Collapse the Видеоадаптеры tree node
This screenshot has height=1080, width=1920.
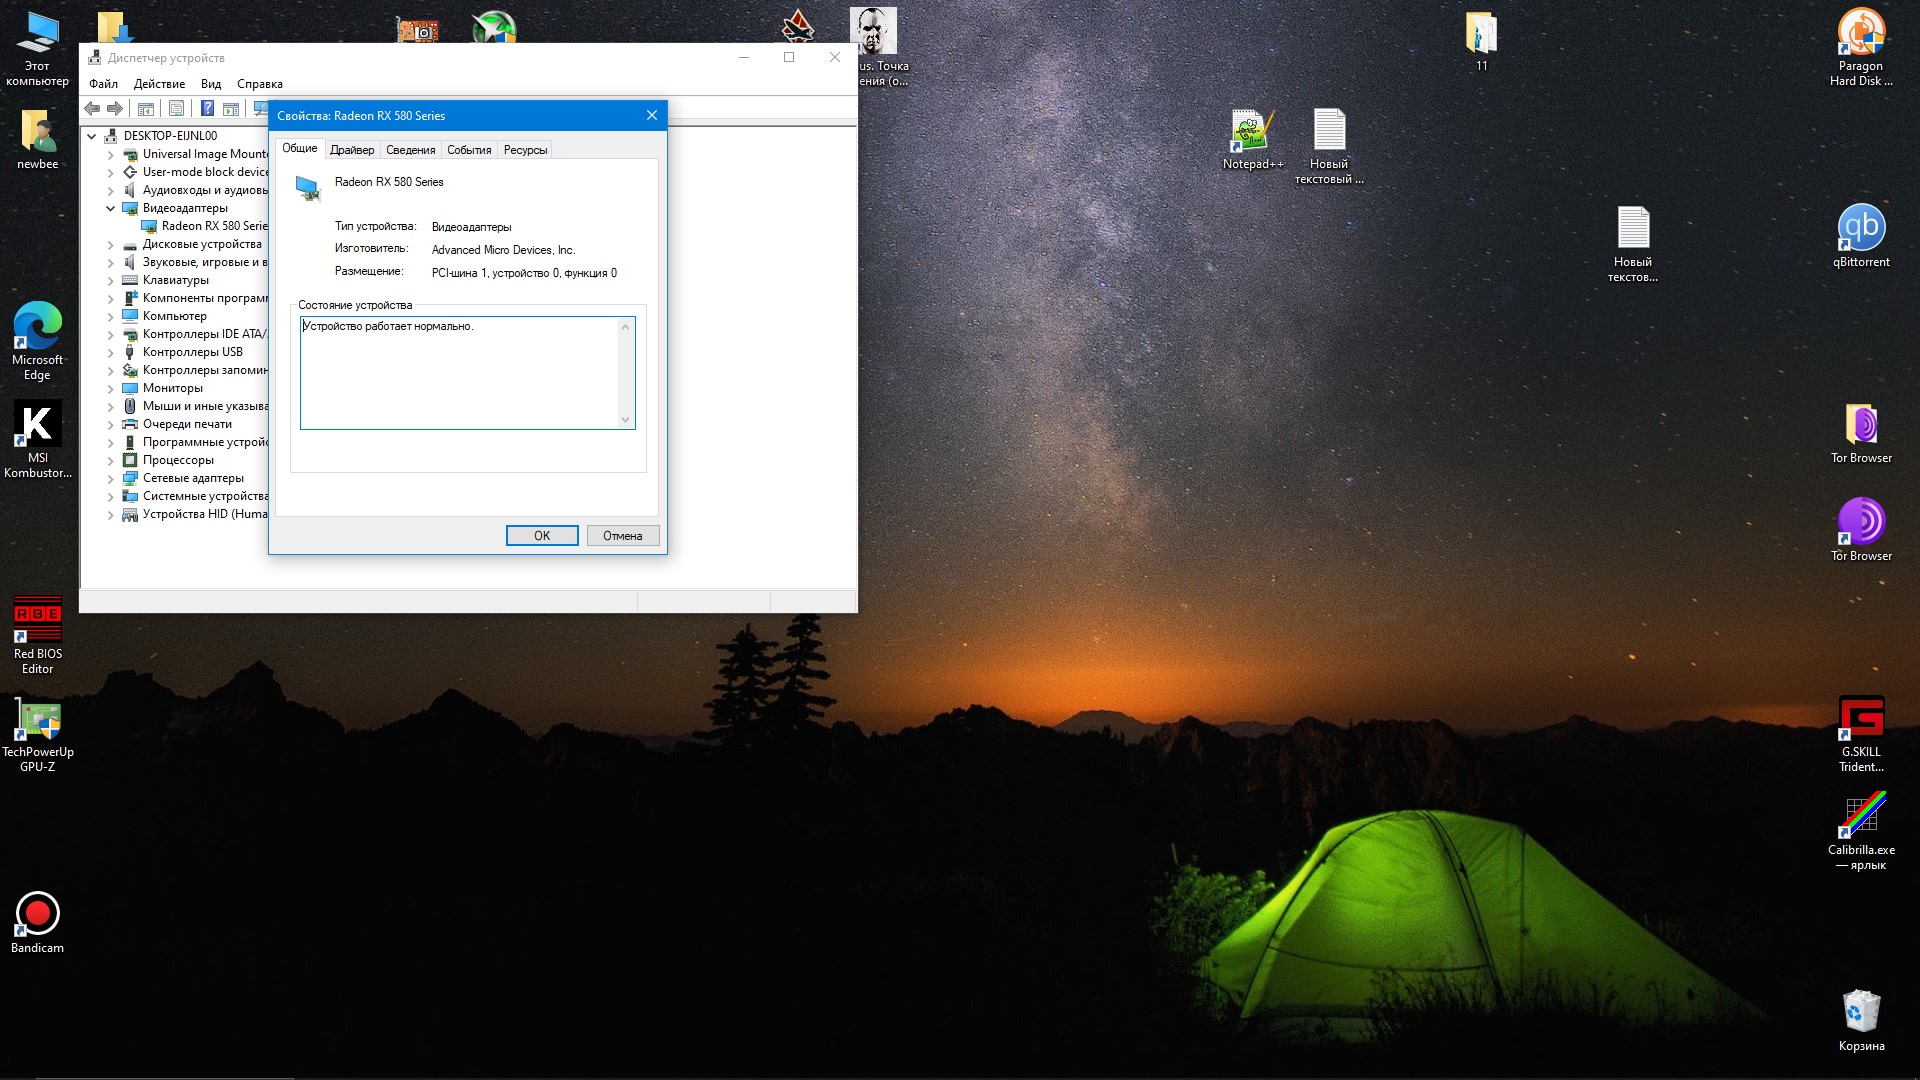click(x=111, y=208)
